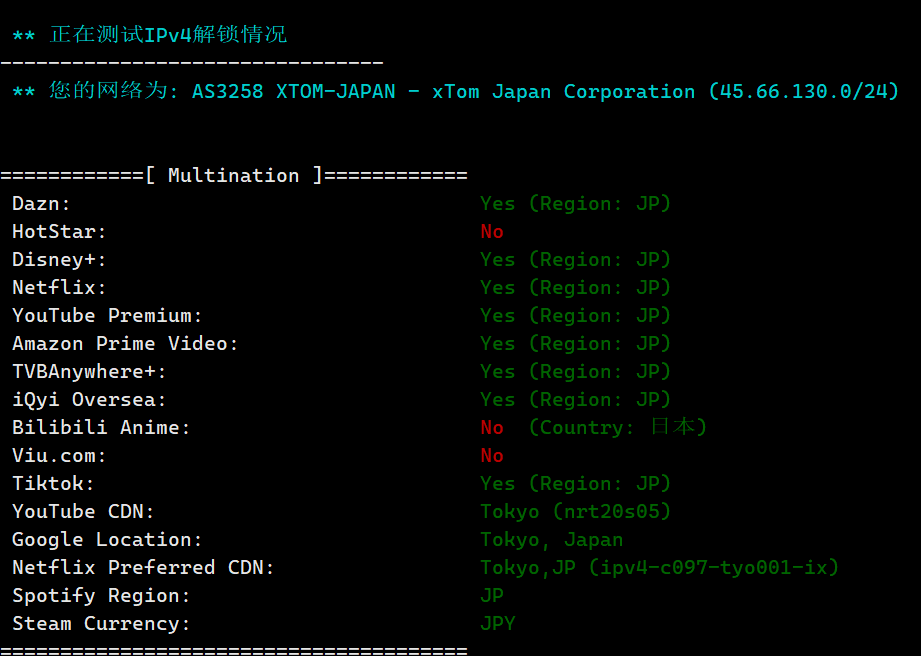921x656 pixels.
Task: Click the Steam Currency JPY value
Action: click(x=498, y=624)
